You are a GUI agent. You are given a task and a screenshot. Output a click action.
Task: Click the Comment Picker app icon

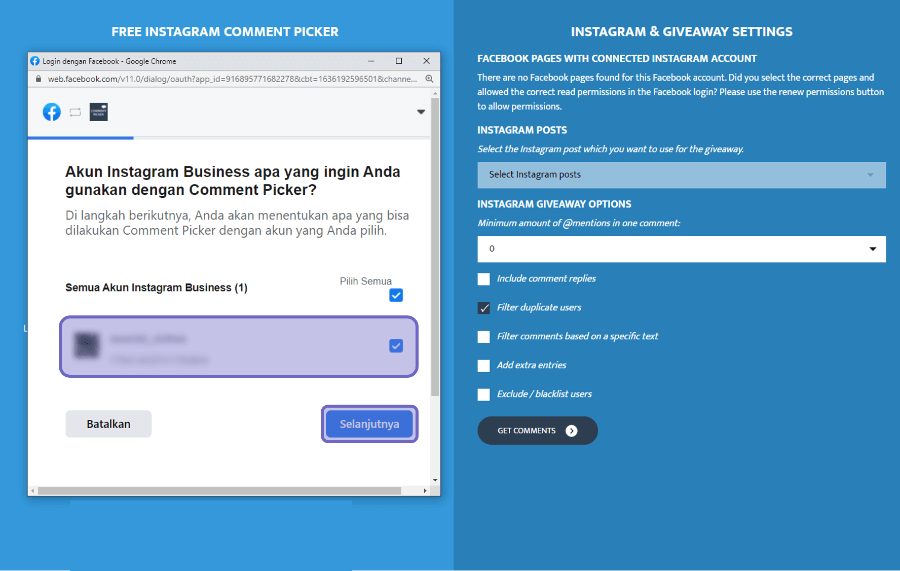coord(99,112)
